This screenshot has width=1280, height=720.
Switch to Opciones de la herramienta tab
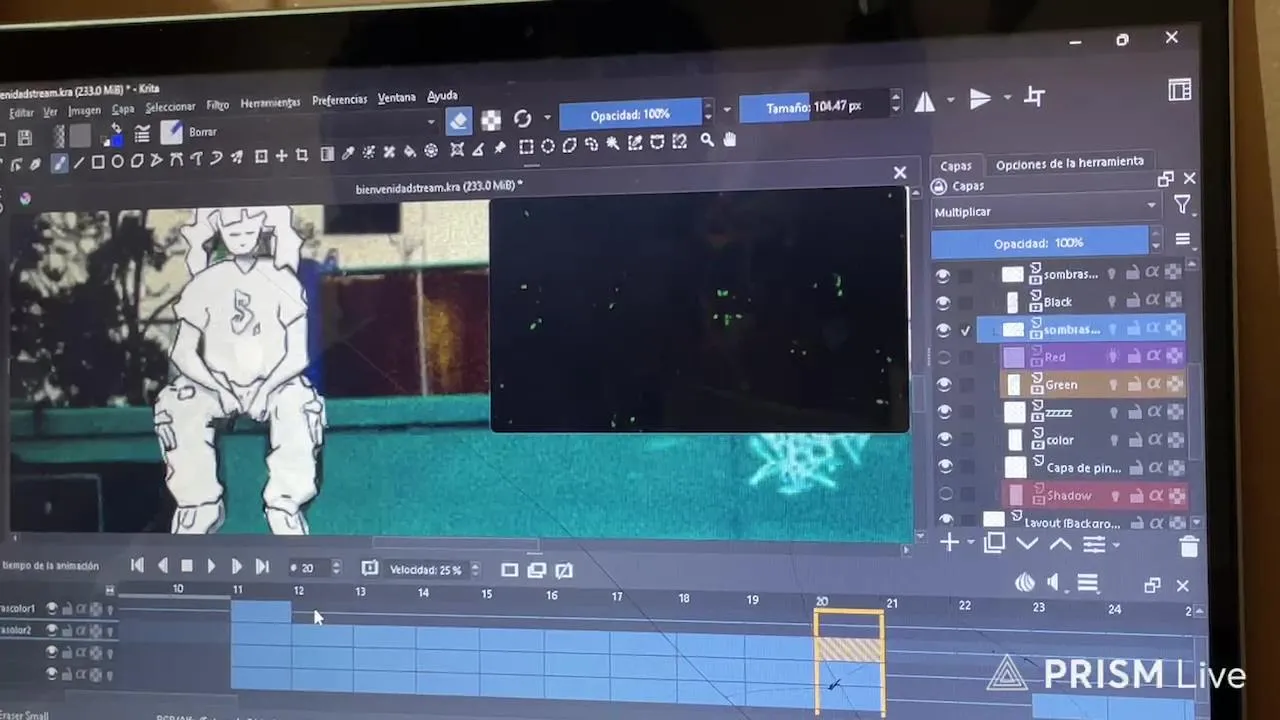pos(1069,163)
